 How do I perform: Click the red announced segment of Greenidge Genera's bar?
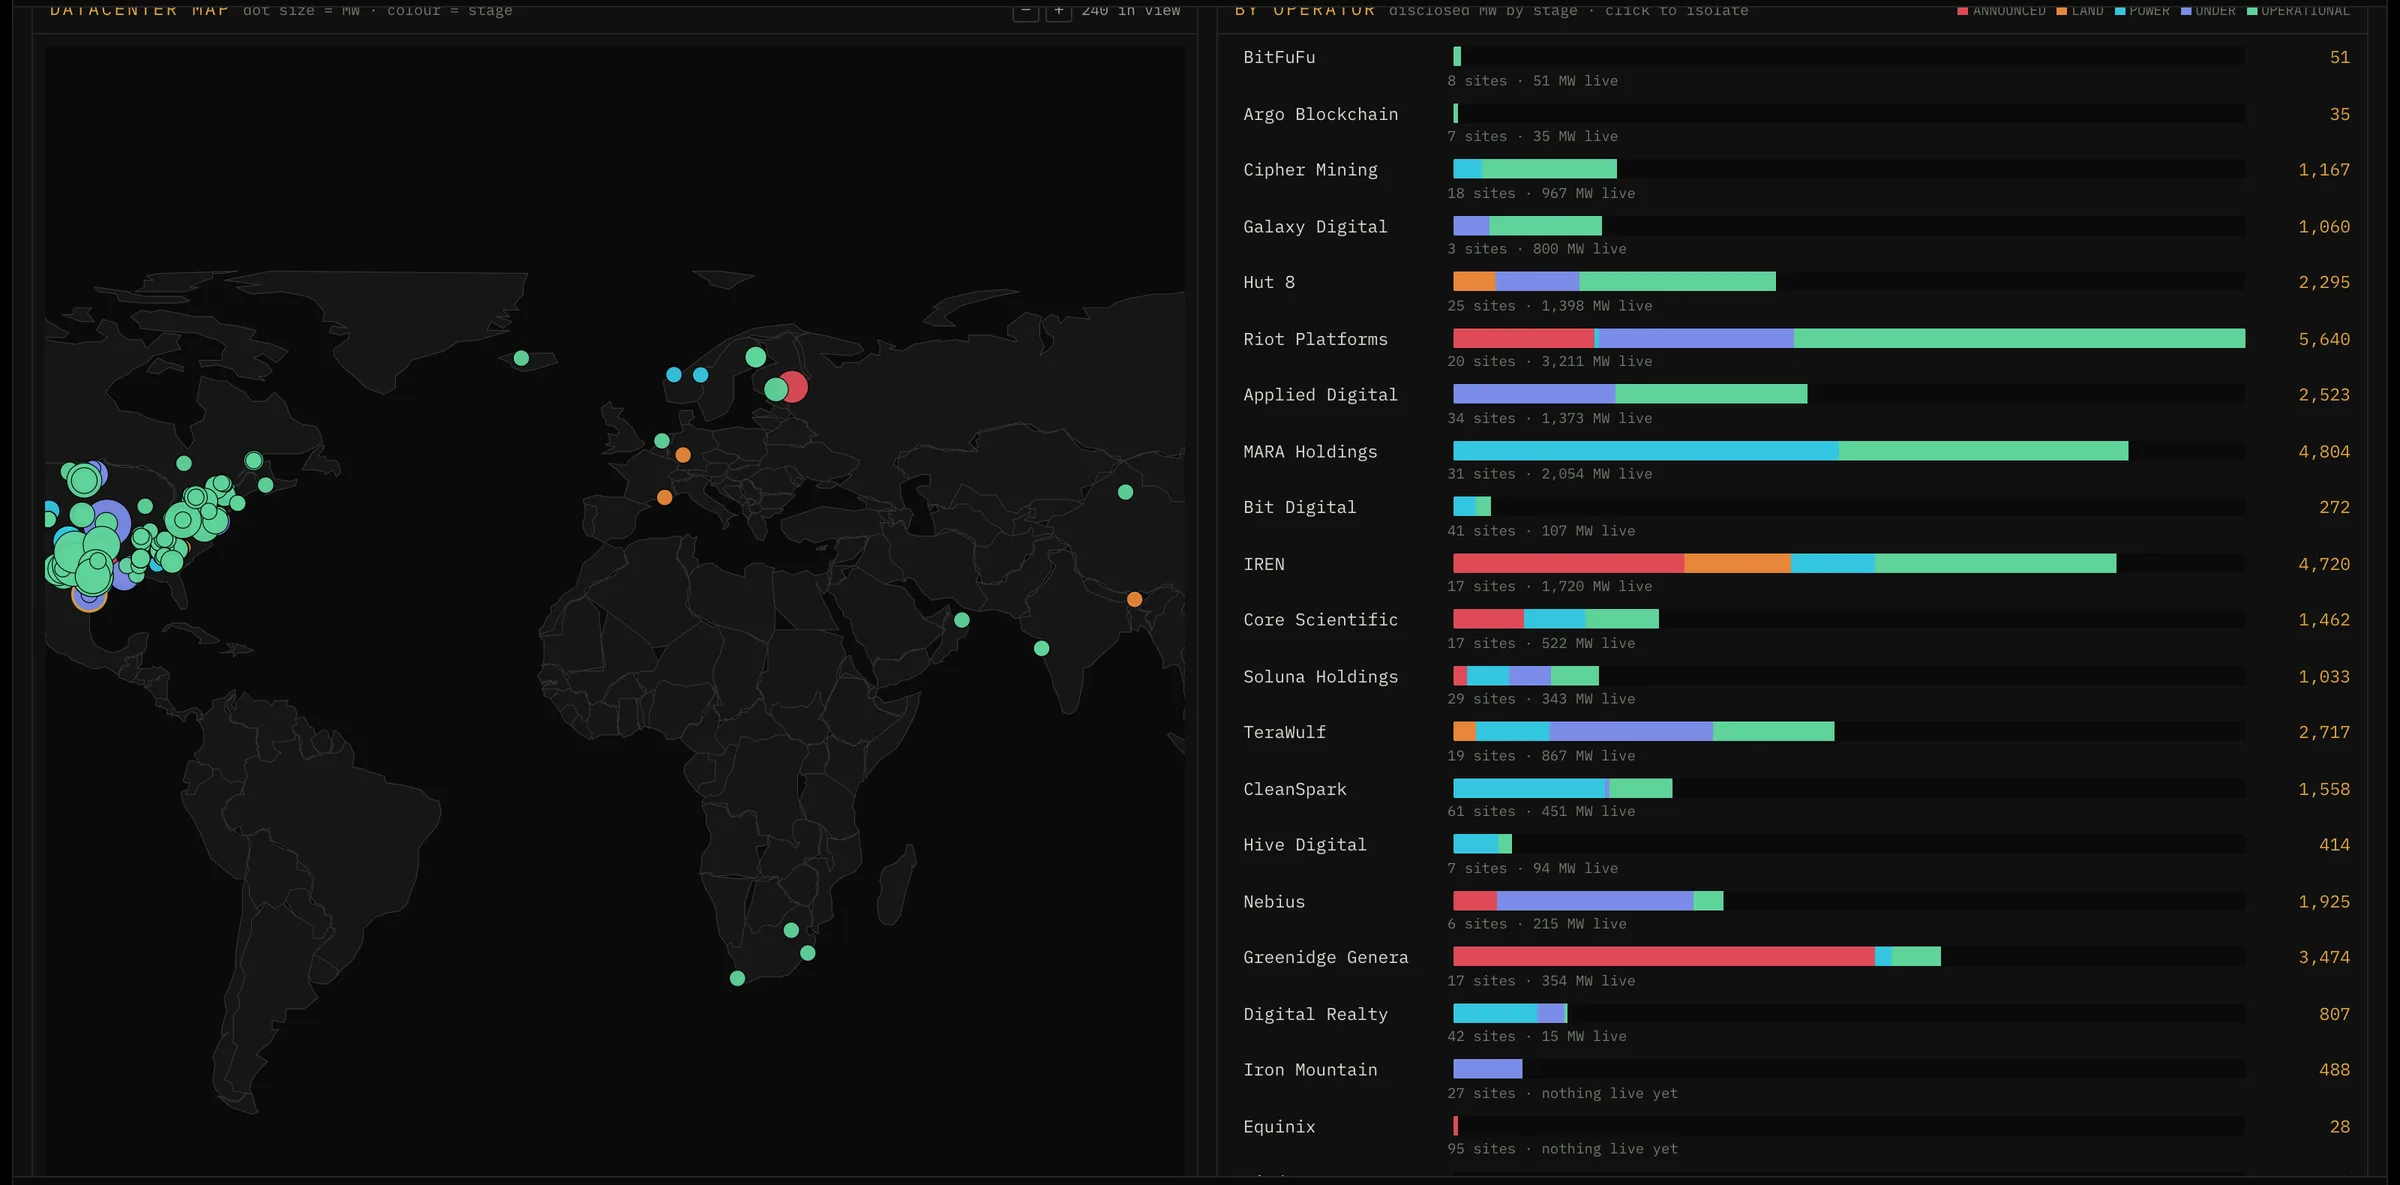point(1664,957)
